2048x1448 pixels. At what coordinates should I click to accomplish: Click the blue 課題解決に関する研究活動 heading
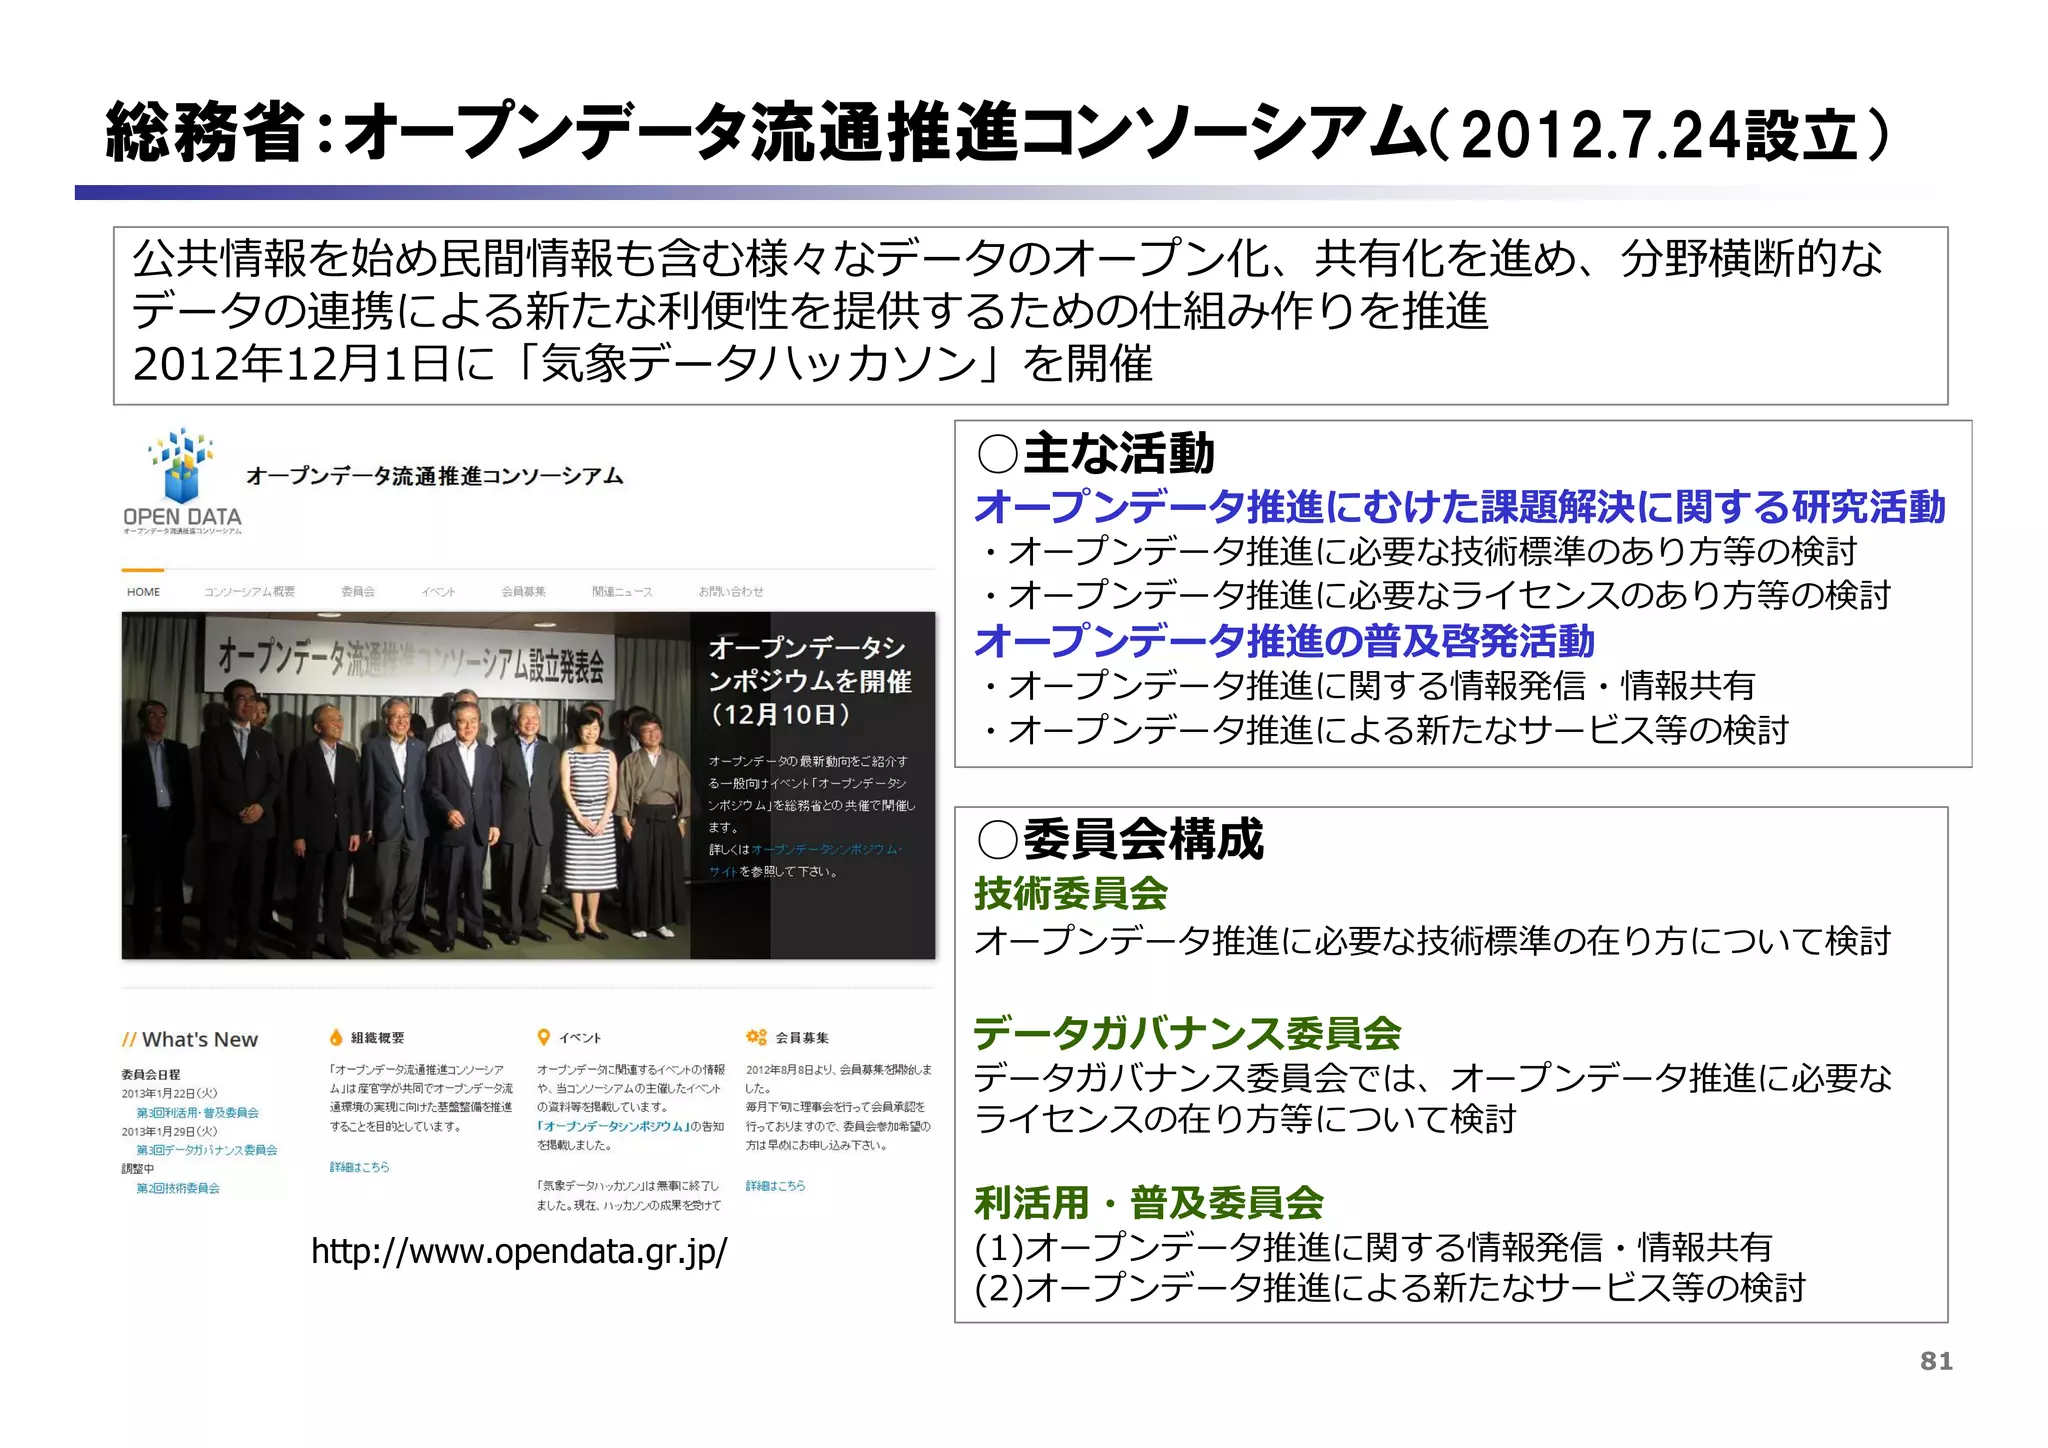(1713, 507)
